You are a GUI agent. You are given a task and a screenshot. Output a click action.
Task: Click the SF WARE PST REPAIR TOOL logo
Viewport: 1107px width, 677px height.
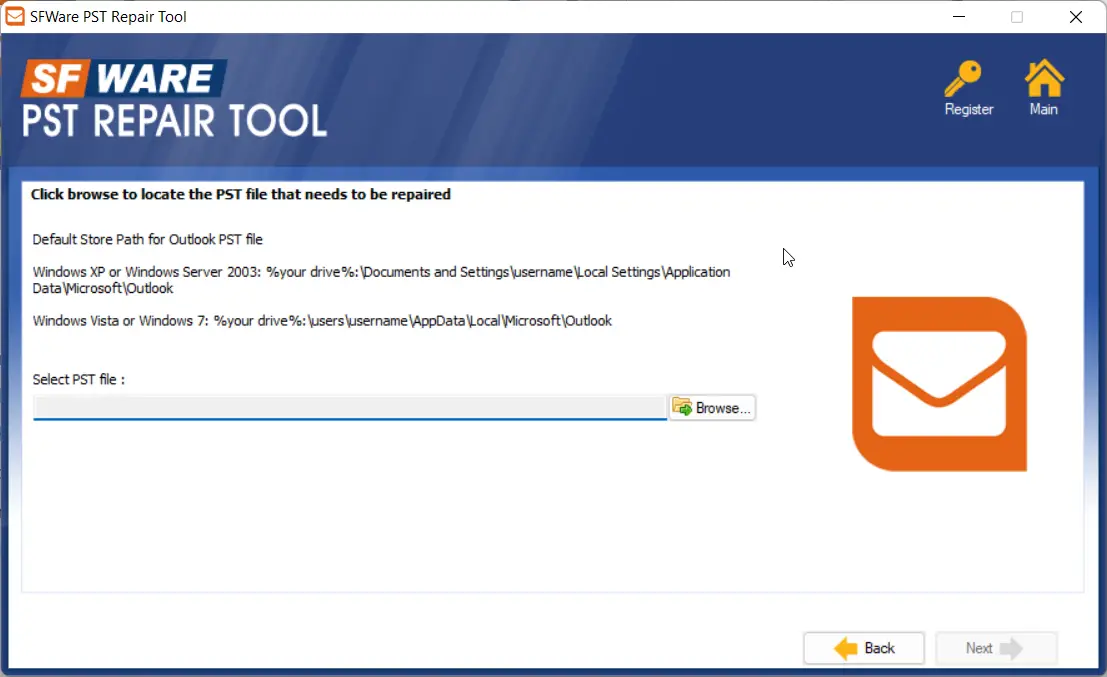(174, 99)
